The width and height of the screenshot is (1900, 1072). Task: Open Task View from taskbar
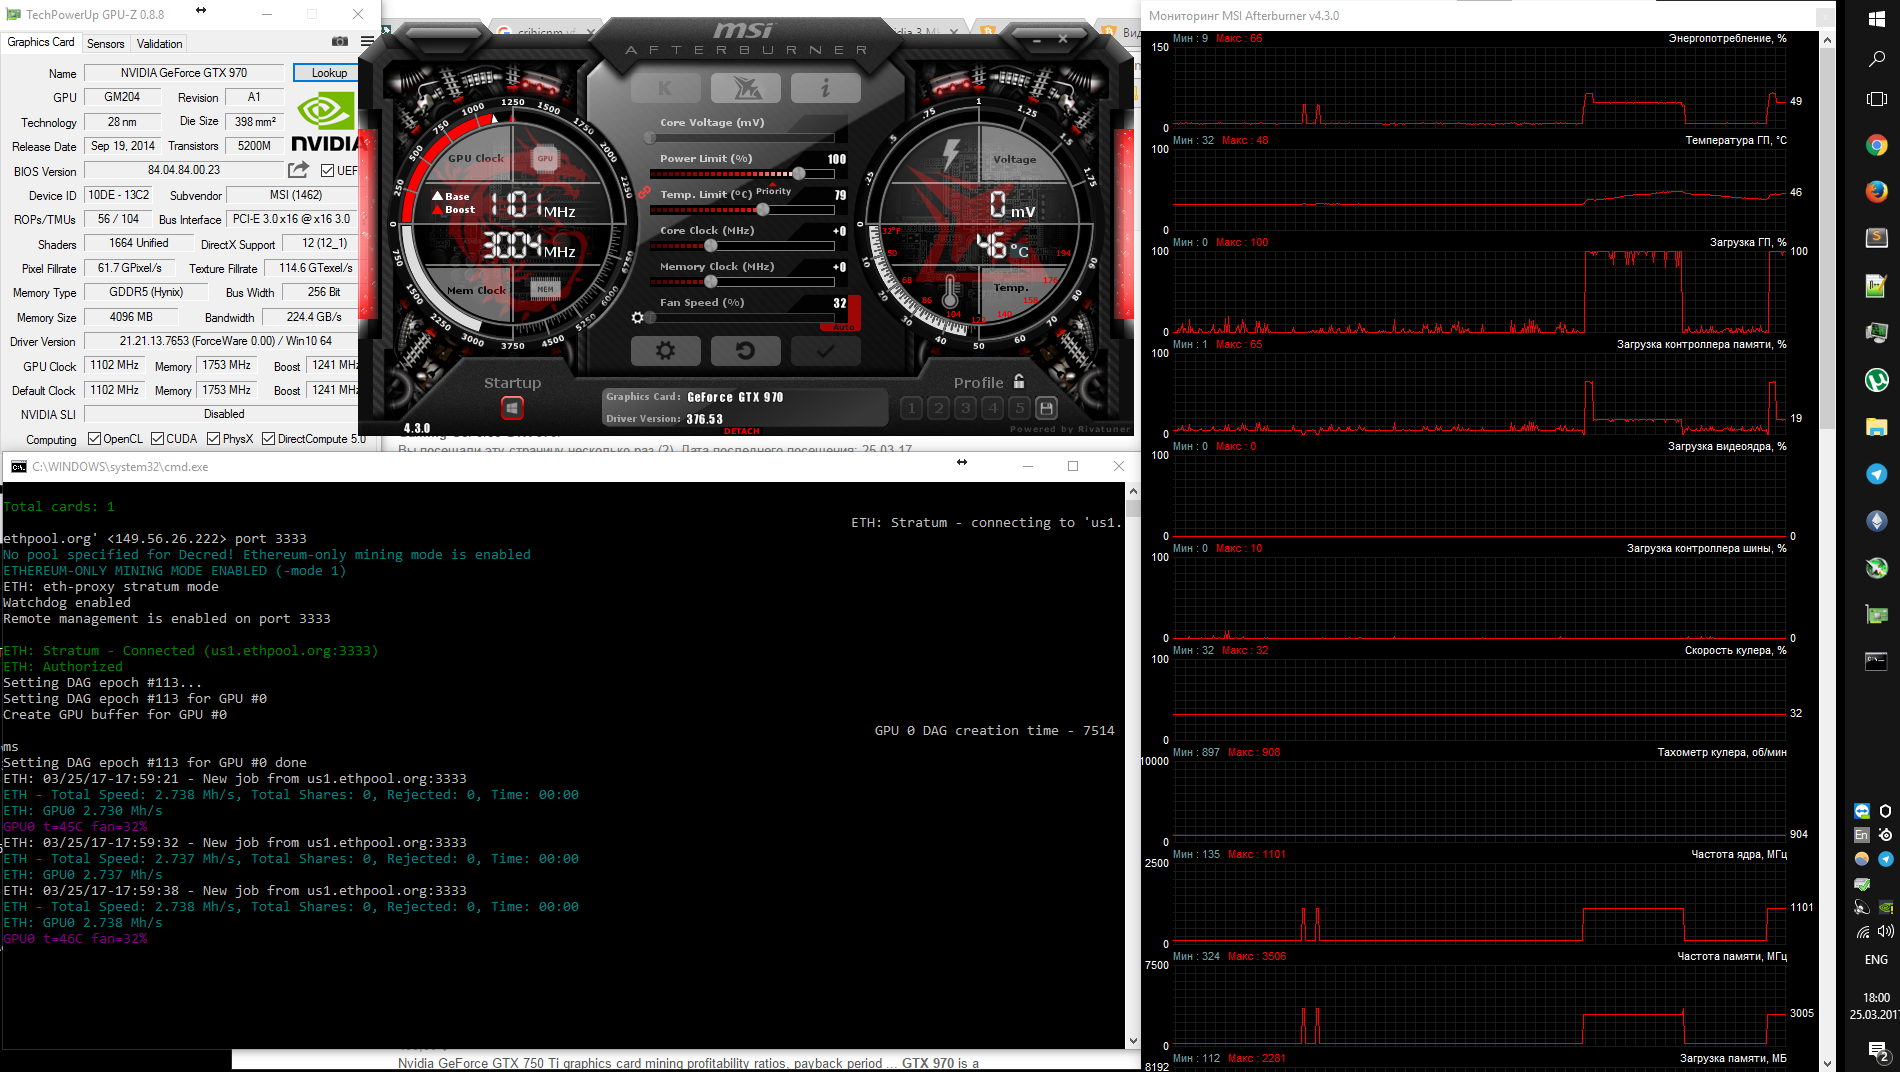(x=1876, y=99)
